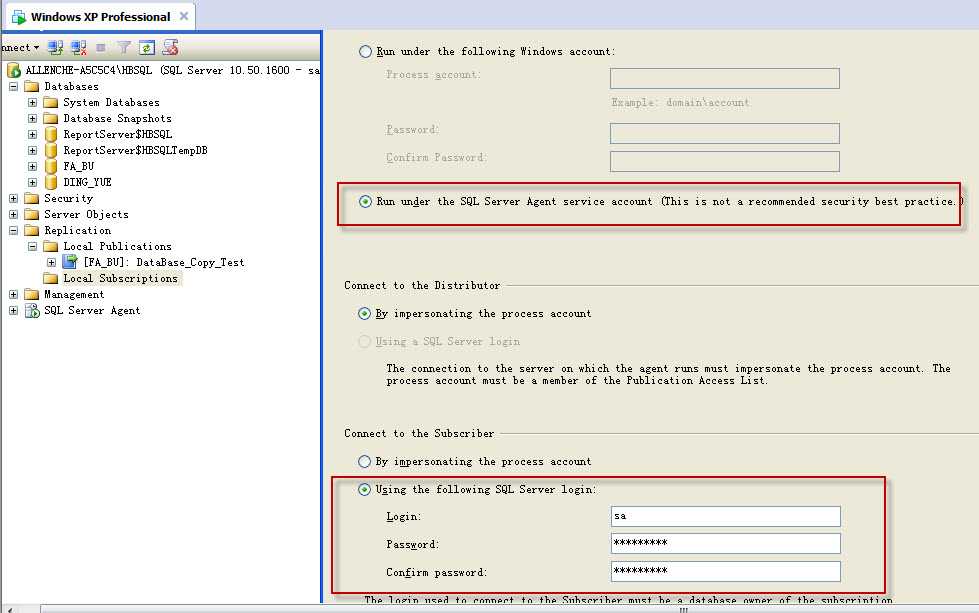979x613 pixels.
Task: Close the Windows XP Professional tab
Action: [184, 16]
